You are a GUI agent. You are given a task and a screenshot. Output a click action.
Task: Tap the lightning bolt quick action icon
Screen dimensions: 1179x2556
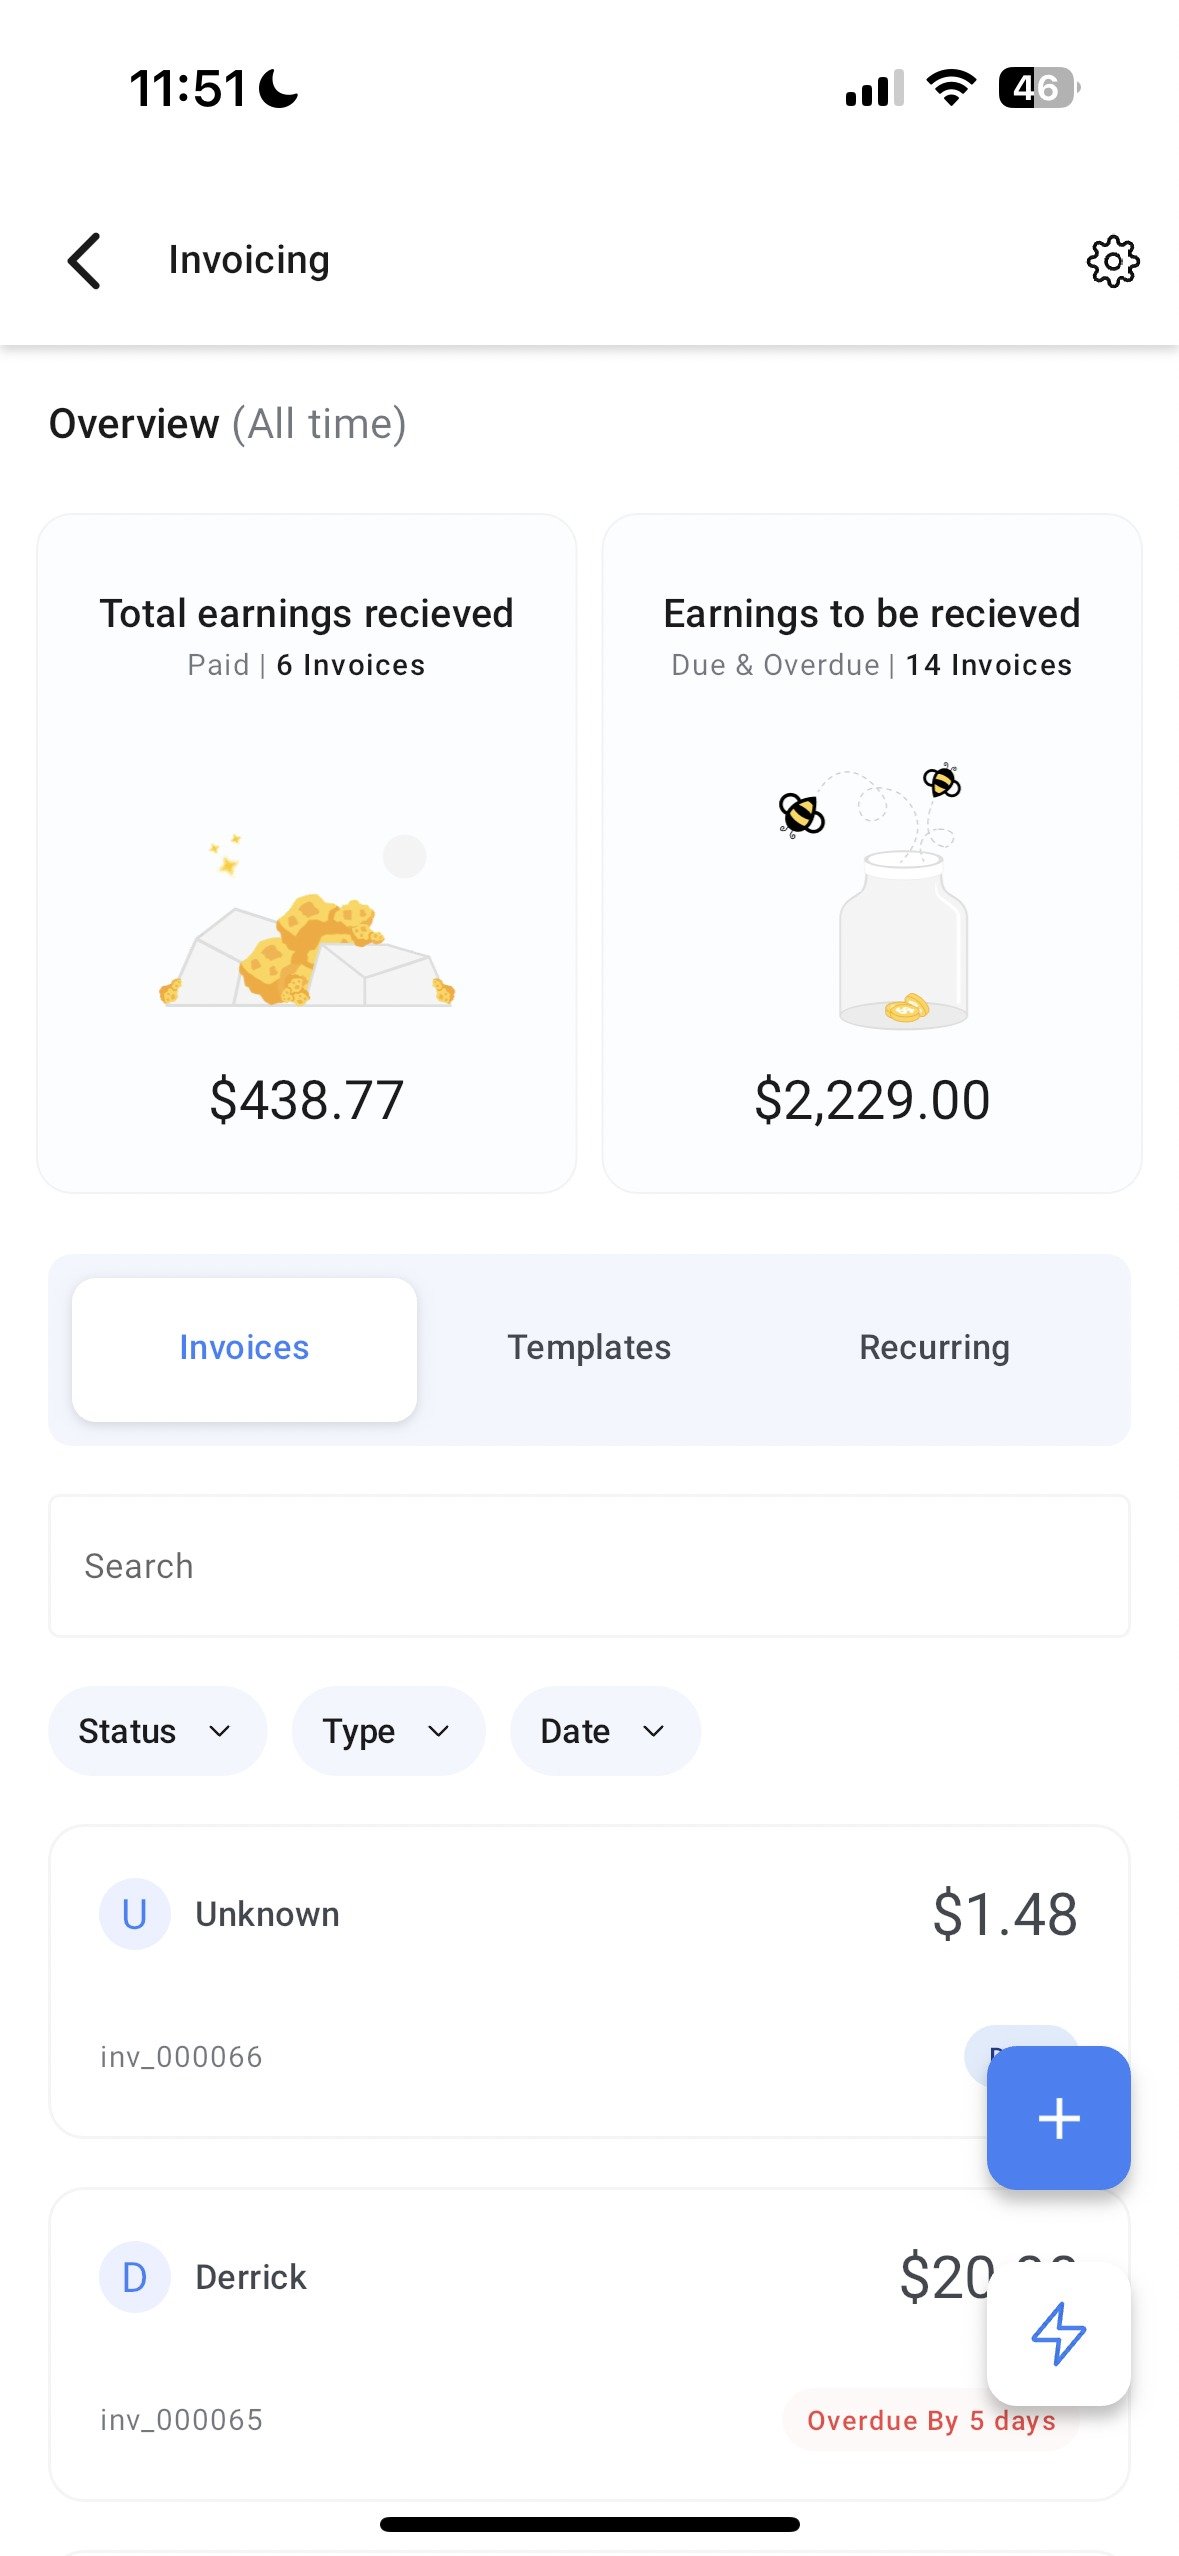[x=1058, y=2334]
